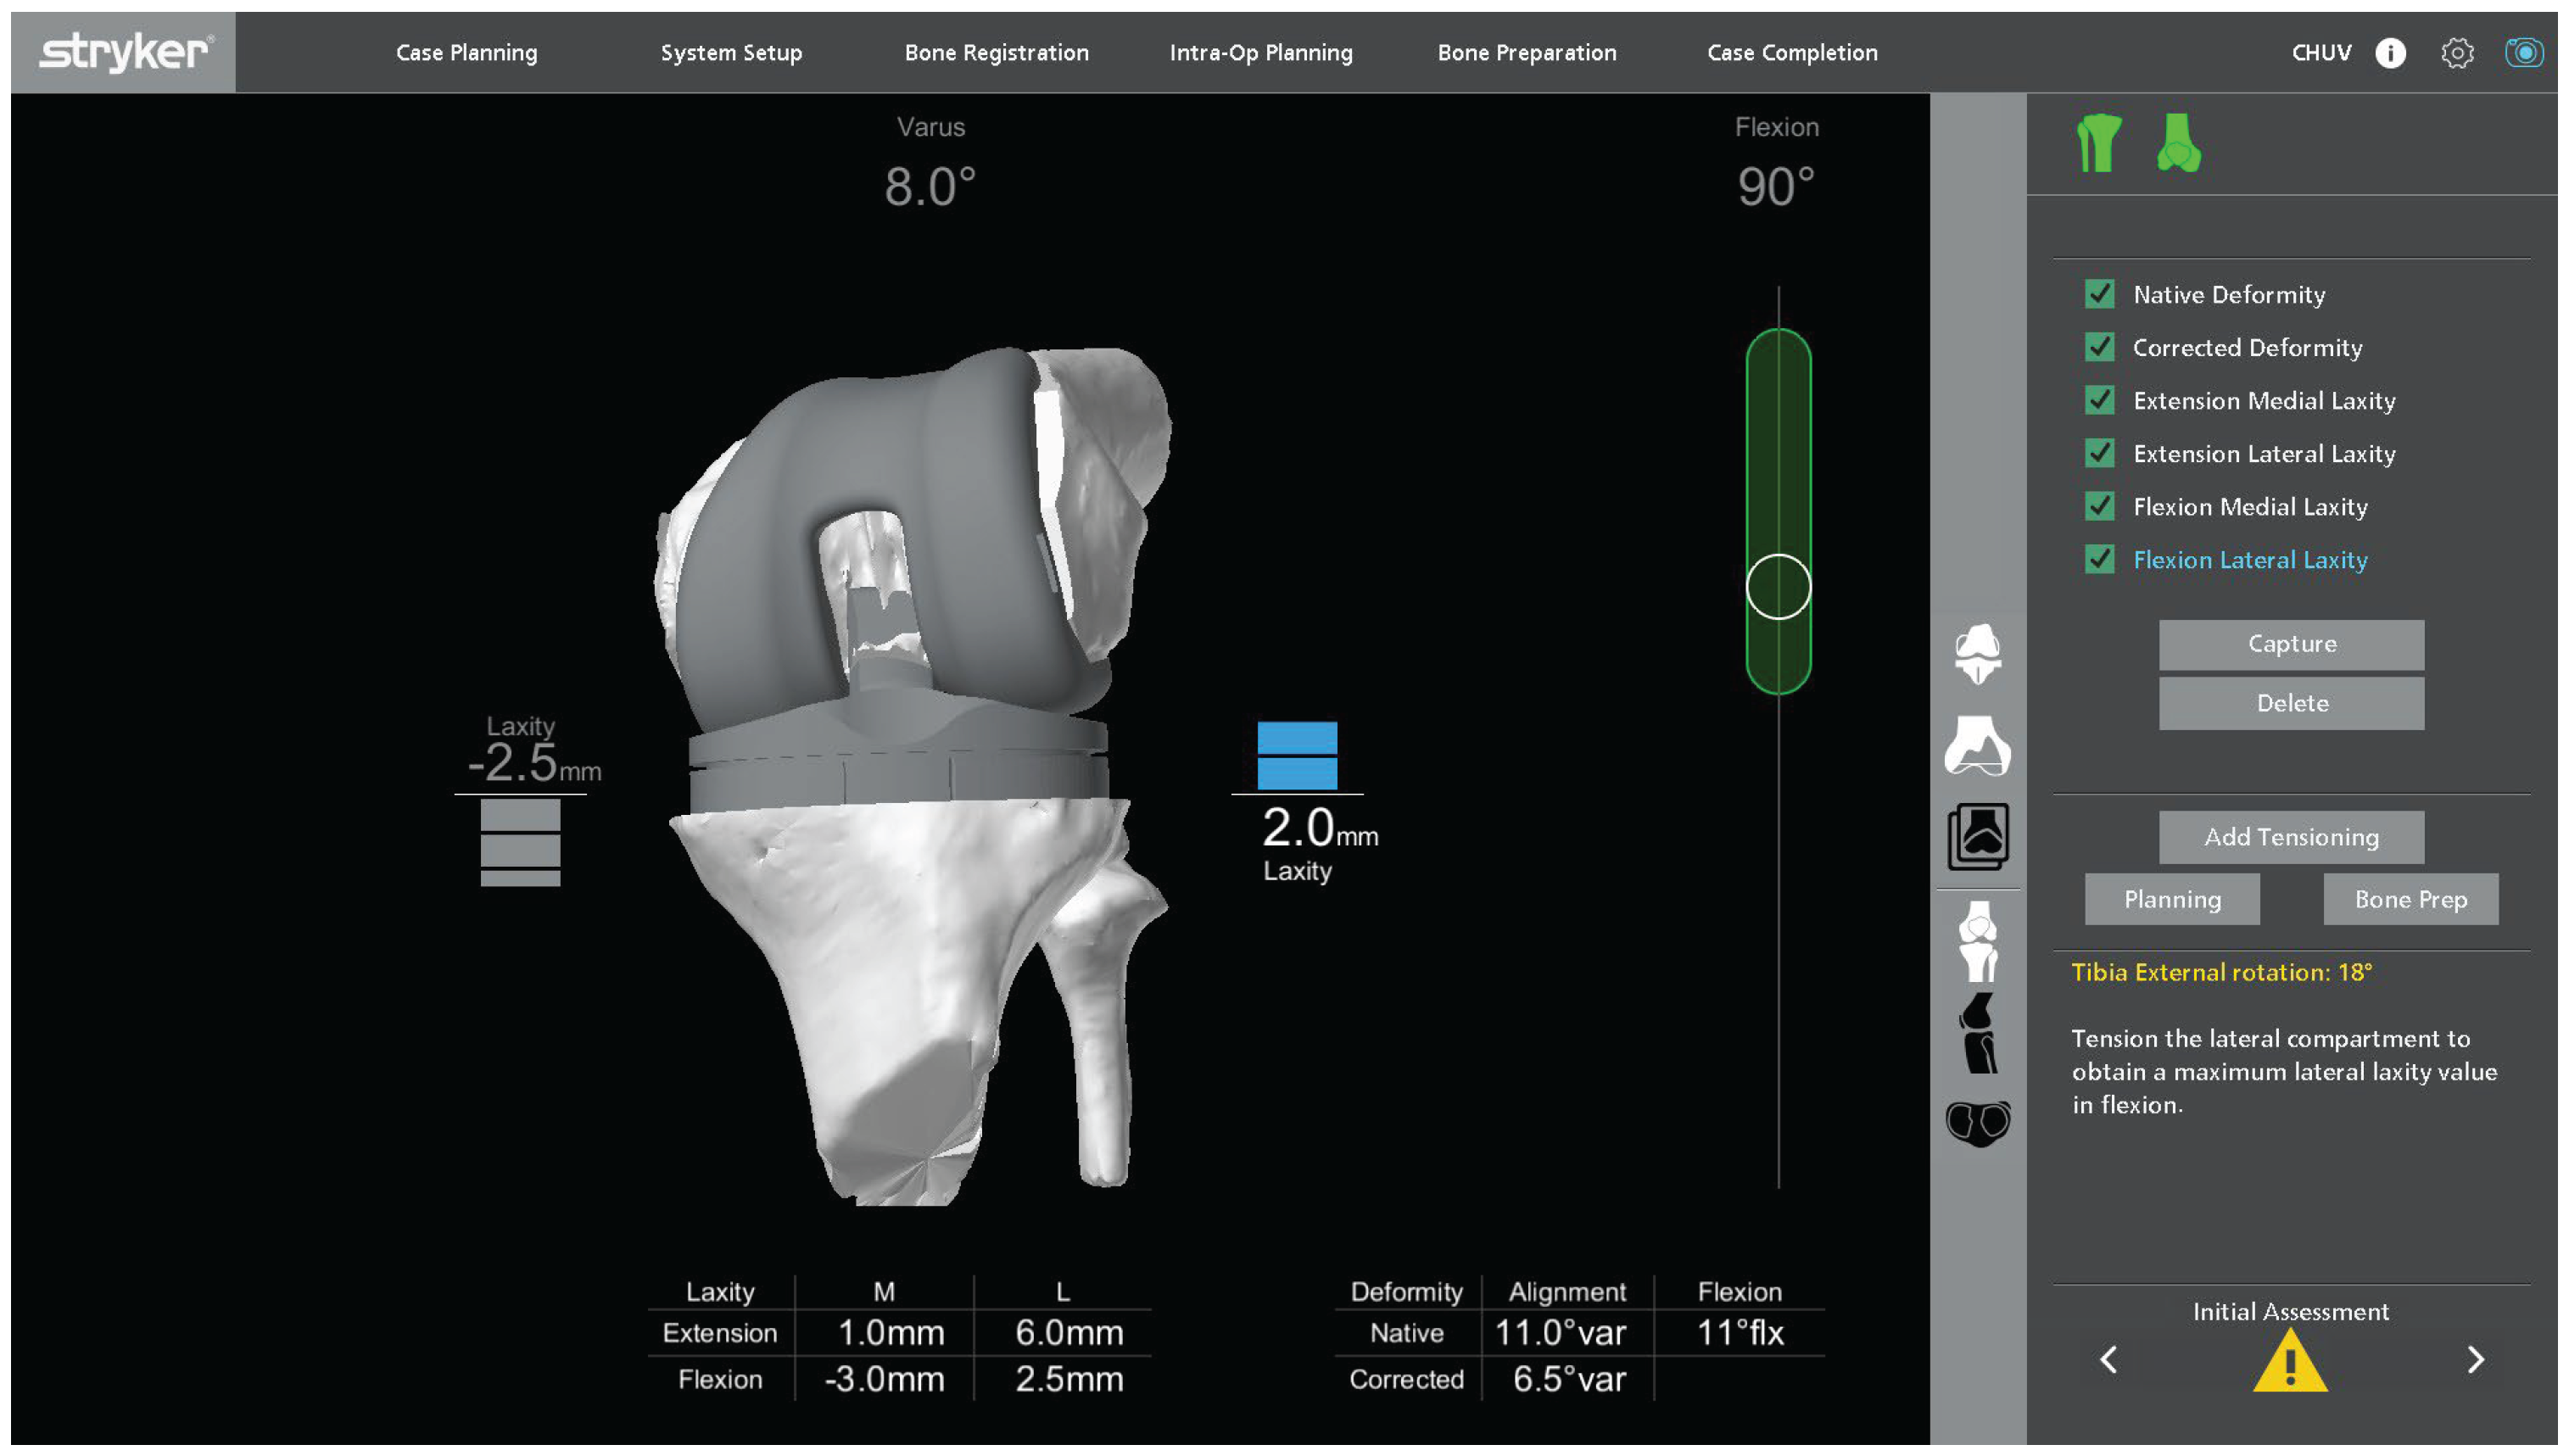Click the blue screenshot camera icon
The width and height of the screenshot is (2569, 1456).
2522,53
